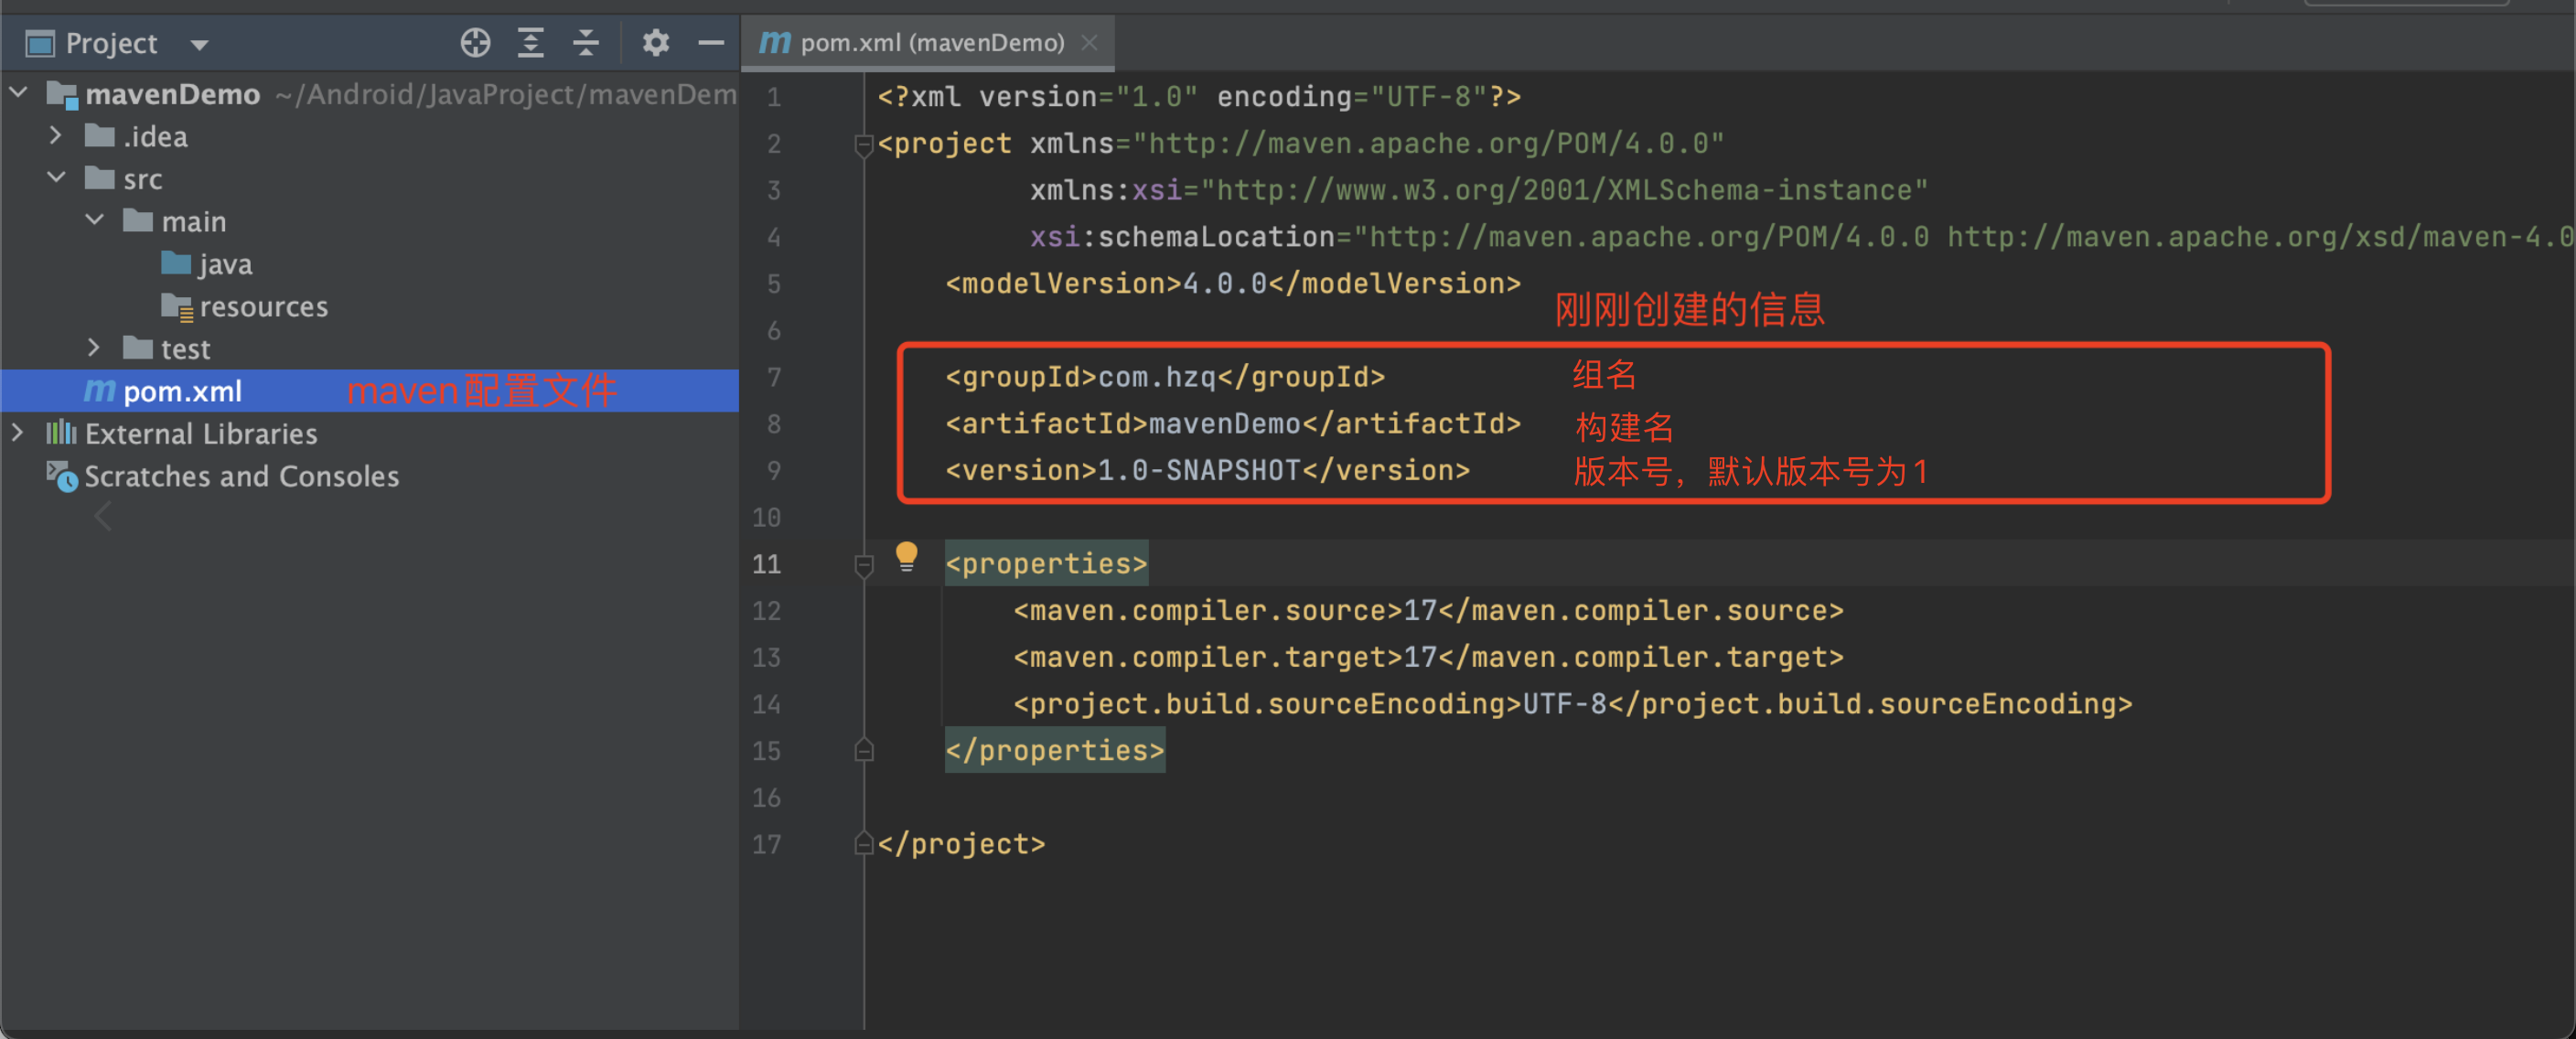The image size is (2576, 1039).
Task: Fold the properties block at line 11
Action: 864,566
